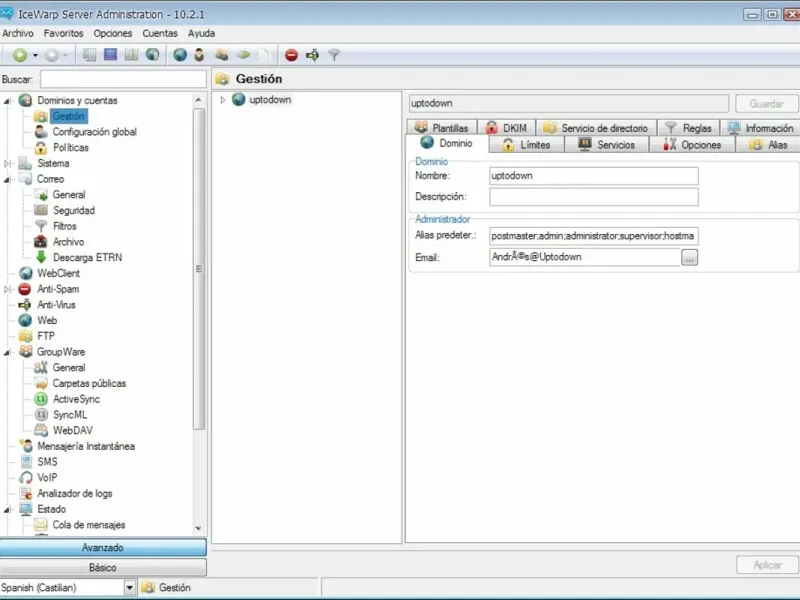Screen dimensions: 800x600
Task: Open Configuración global tree item
Action: point(94,132)
